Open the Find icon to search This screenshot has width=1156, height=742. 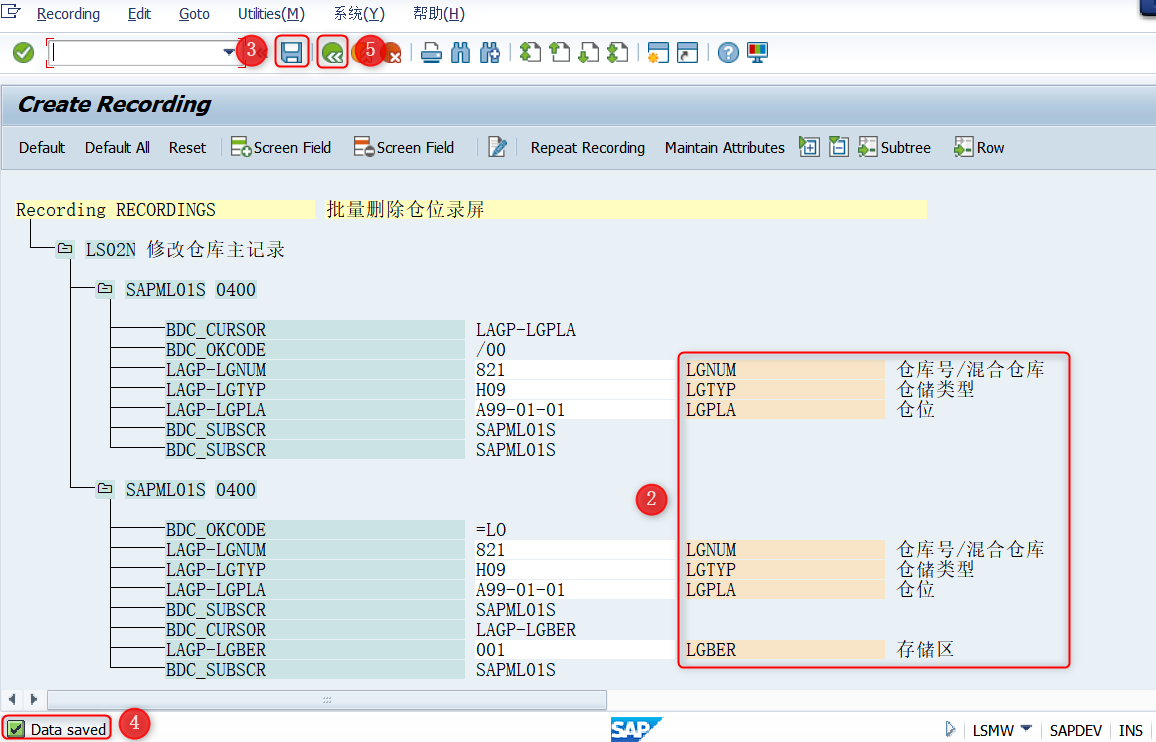click(x=460, y=52)
